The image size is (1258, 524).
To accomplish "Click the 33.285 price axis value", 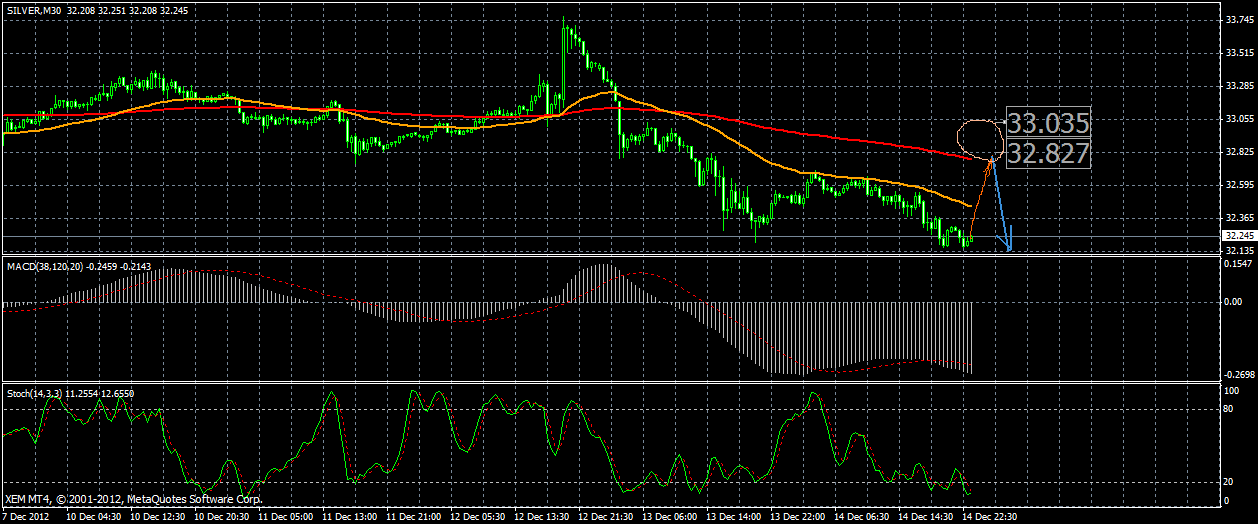I will click(1238, 85).
